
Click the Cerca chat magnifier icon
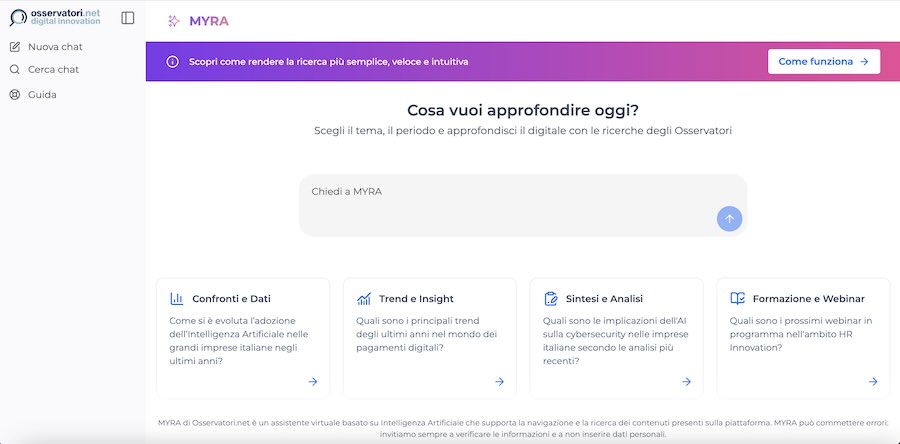click(15, 70)
